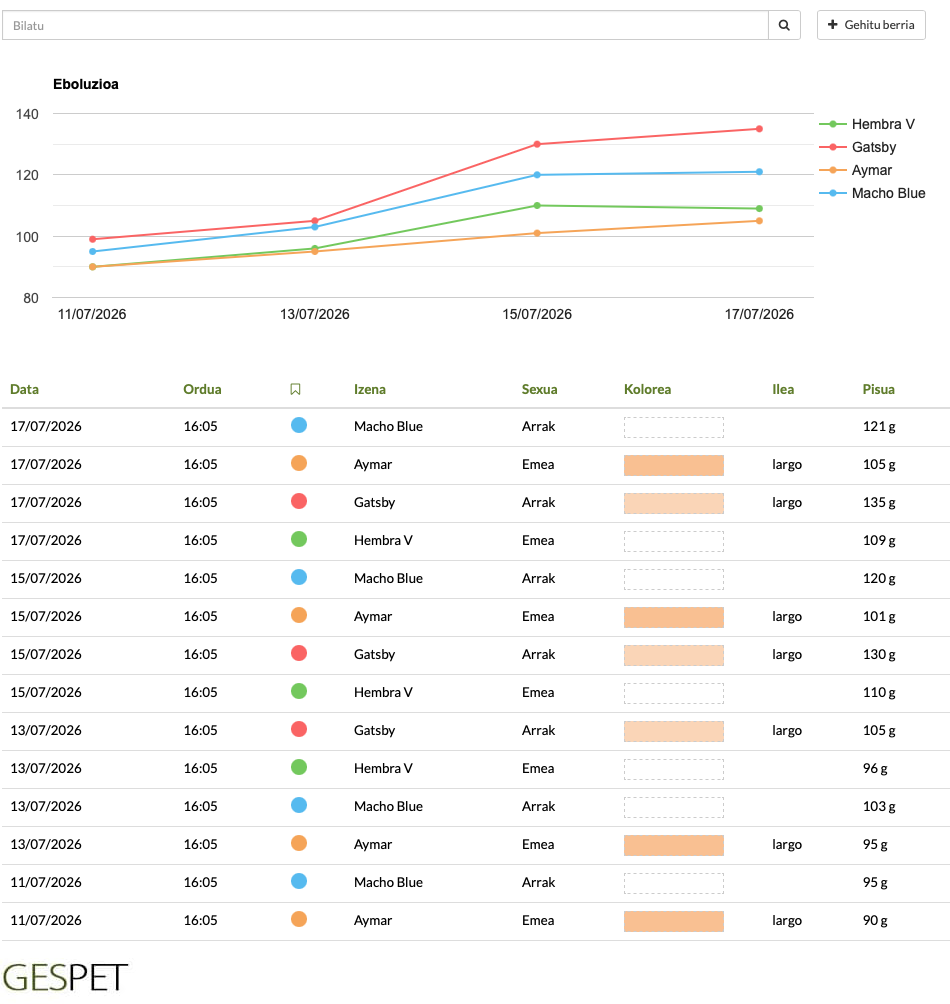Click the GESPET logo

tap(65, 977)
